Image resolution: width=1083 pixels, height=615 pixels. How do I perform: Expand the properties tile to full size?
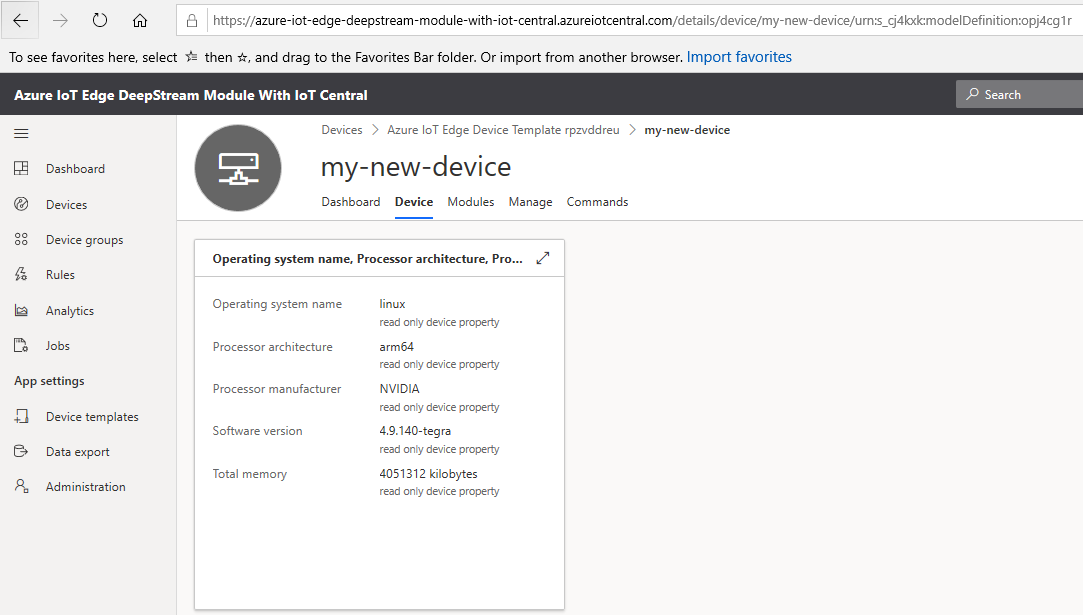tap(543, 258)
